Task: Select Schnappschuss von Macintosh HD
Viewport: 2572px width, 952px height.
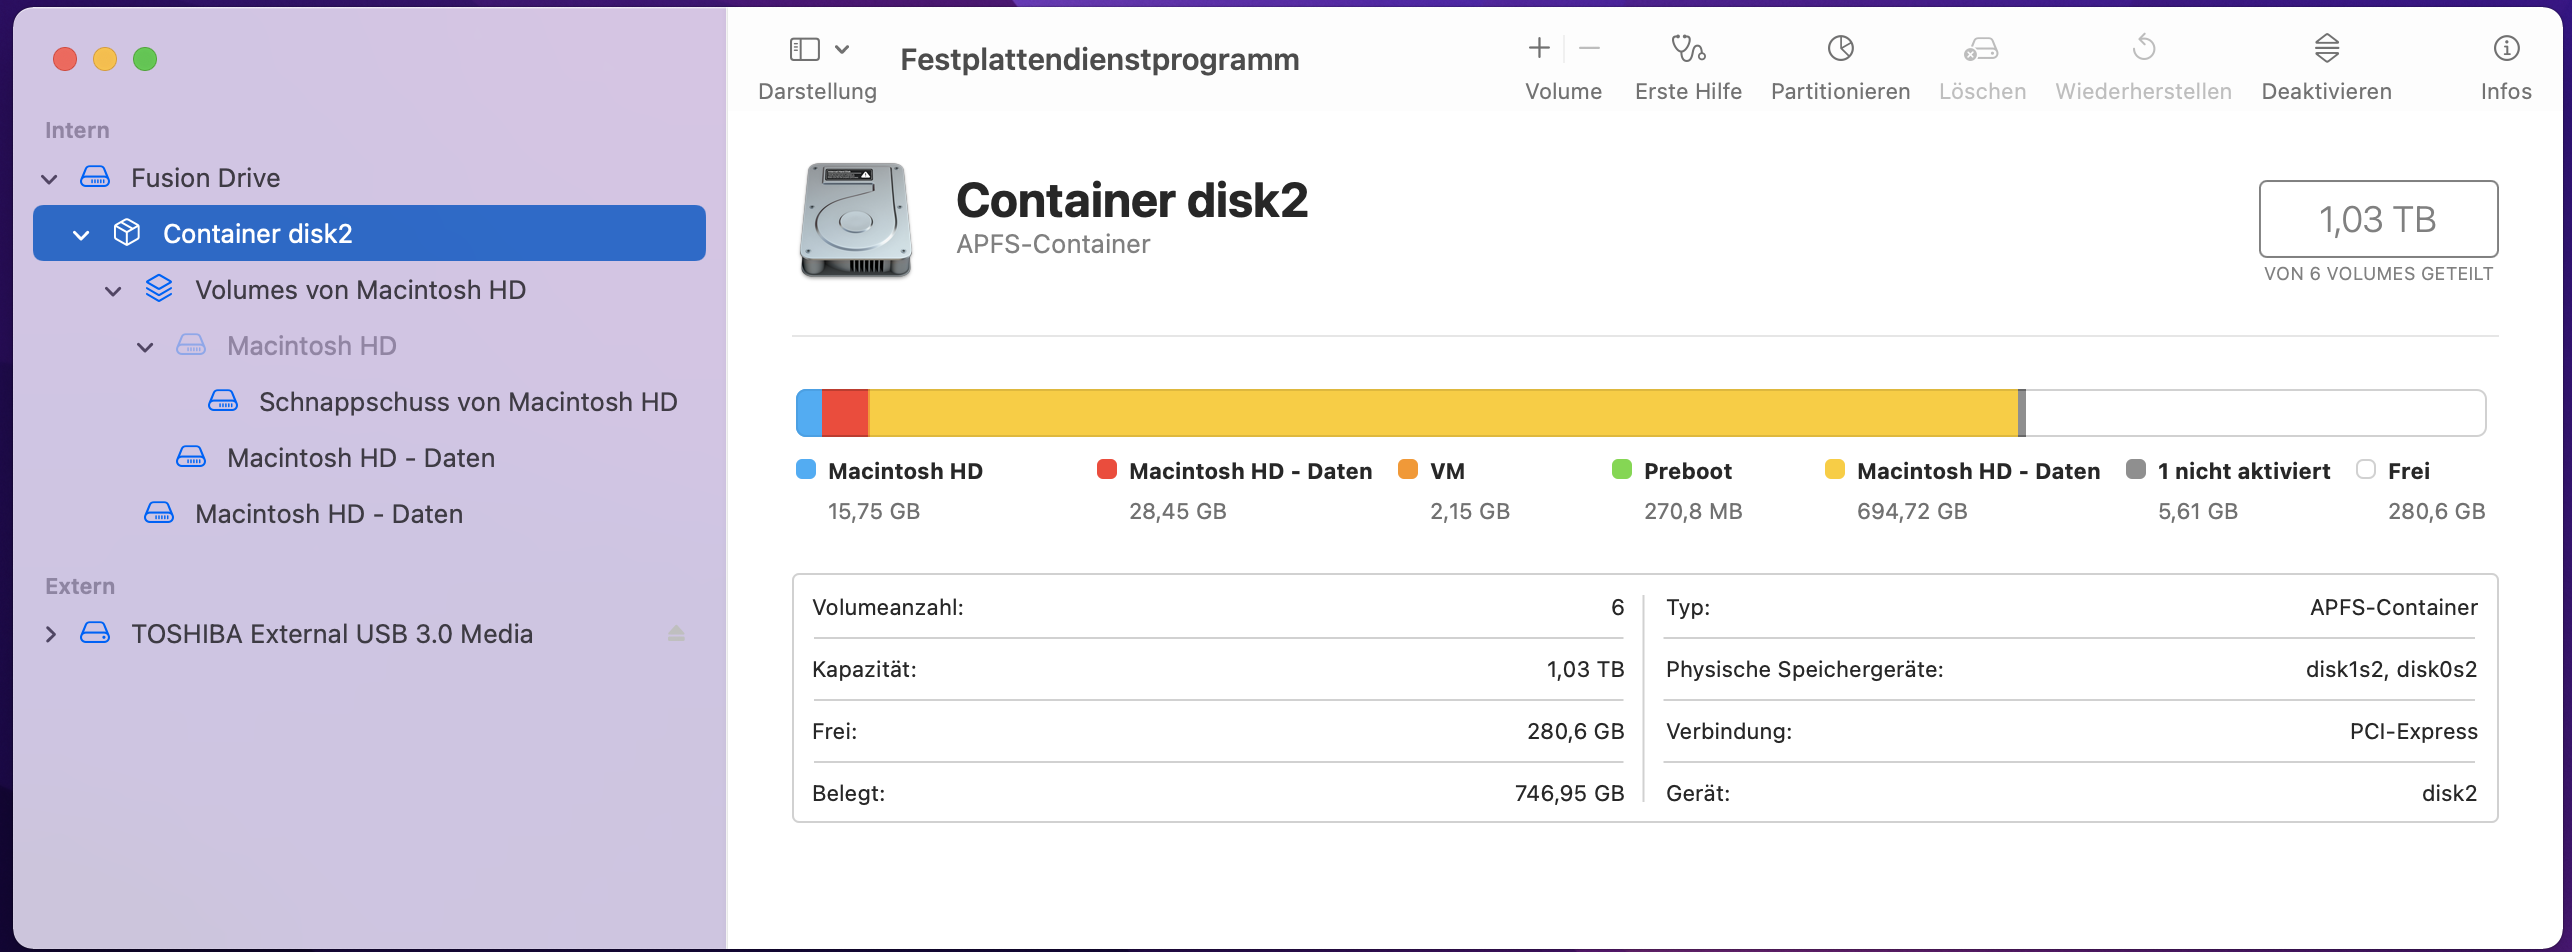Action: (x=467, y=402)
